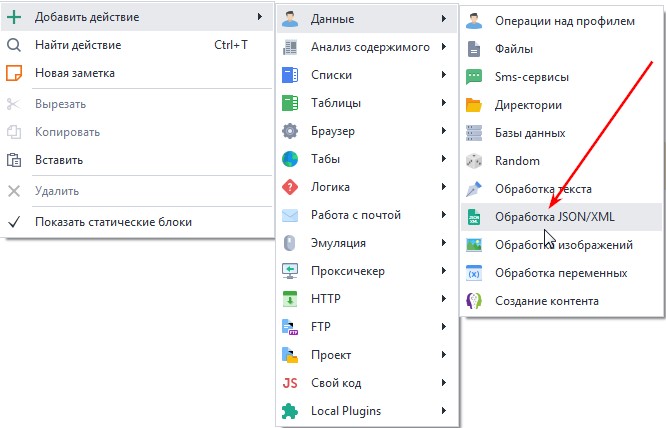Expand the Добавить действие submenu arrow
Viewport: 666px width, 428px height.
coord(260,17)
